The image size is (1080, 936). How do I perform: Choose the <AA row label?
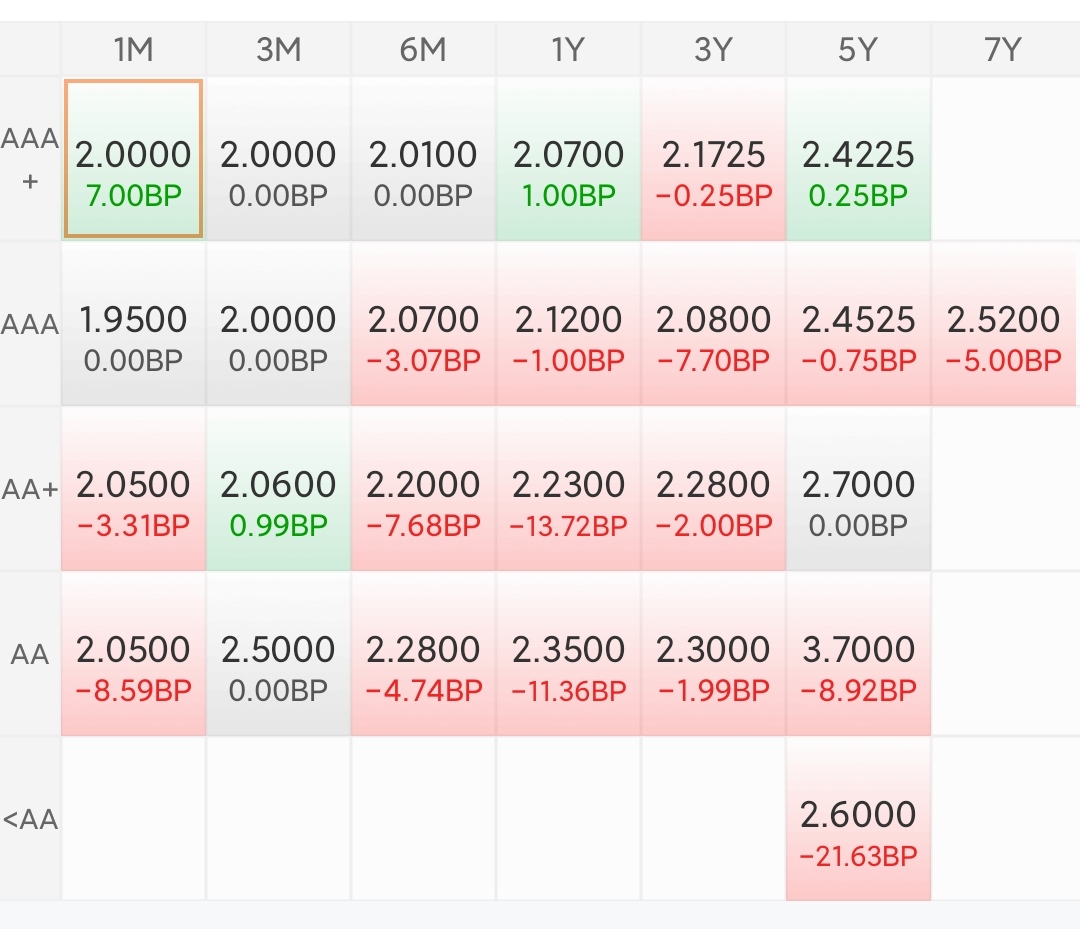point(30,819)
